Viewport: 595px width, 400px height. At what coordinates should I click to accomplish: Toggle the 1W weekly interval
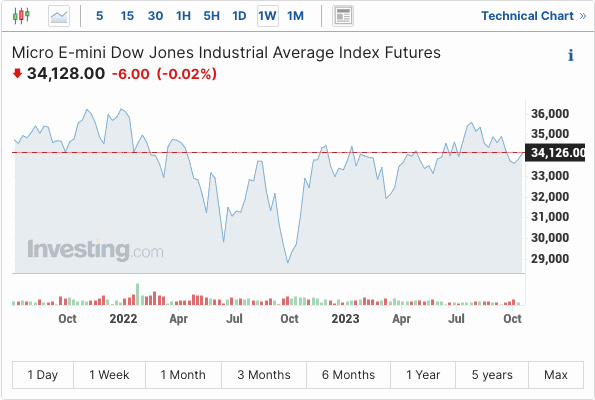(x=268, y=16)
